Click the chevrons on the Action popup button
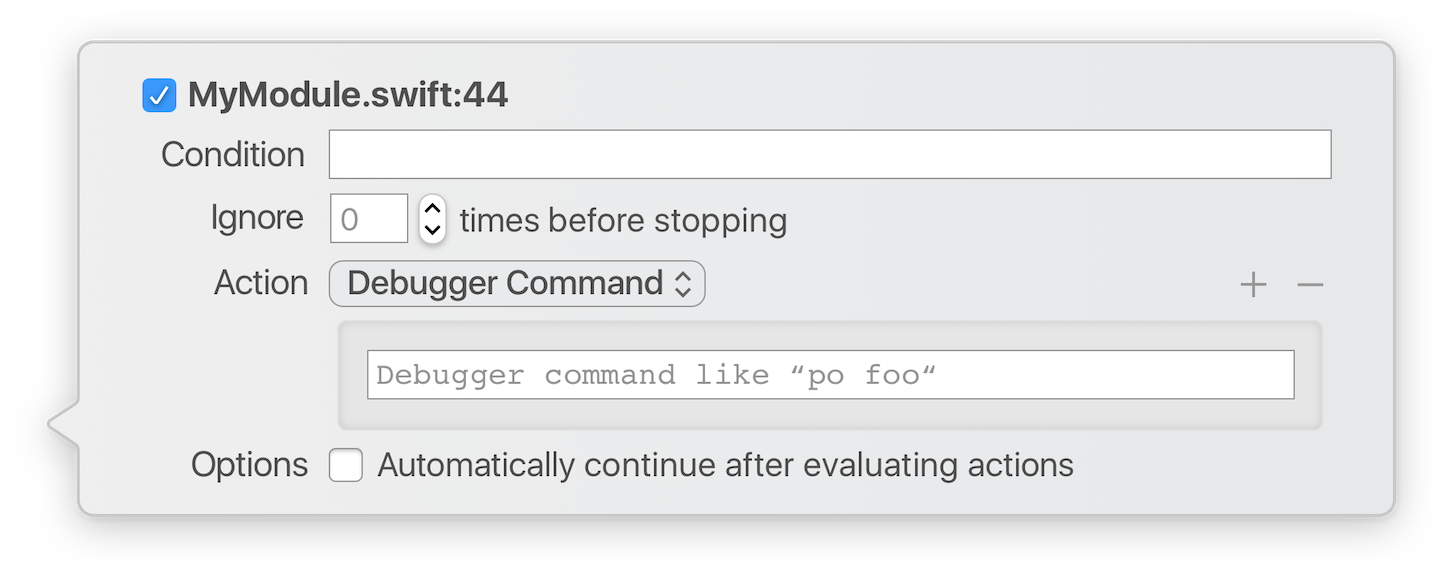The height and width of the screenshot is (573, 1440). 683,284
